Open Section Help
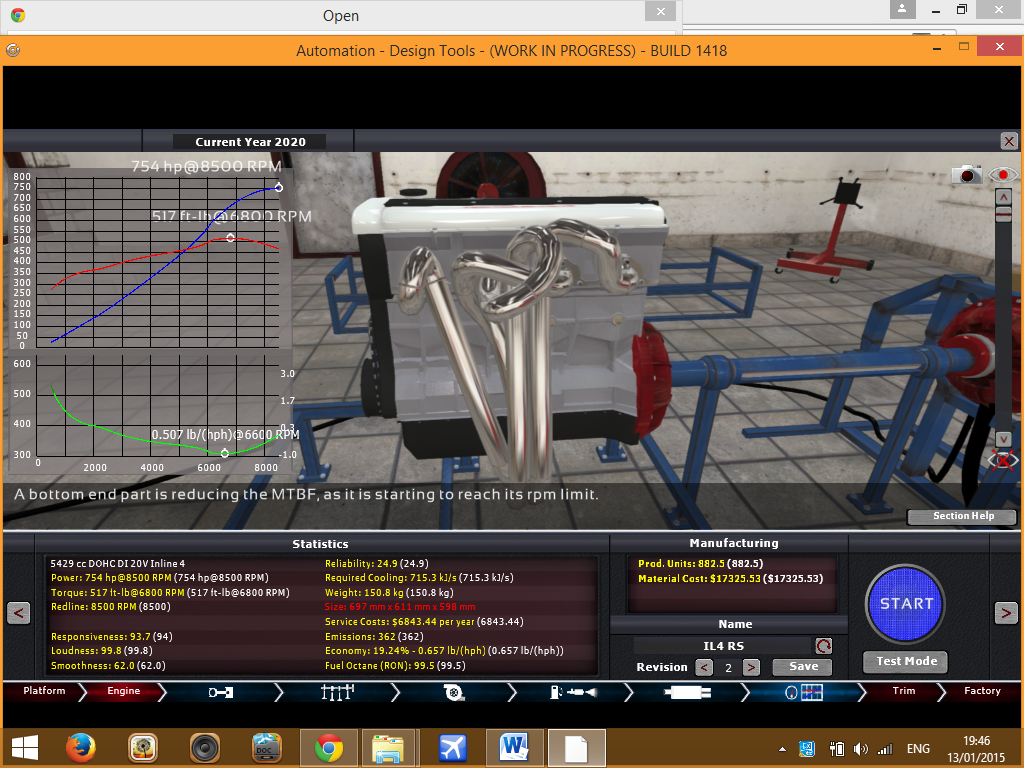1024x768 pixels. (963, 516)
